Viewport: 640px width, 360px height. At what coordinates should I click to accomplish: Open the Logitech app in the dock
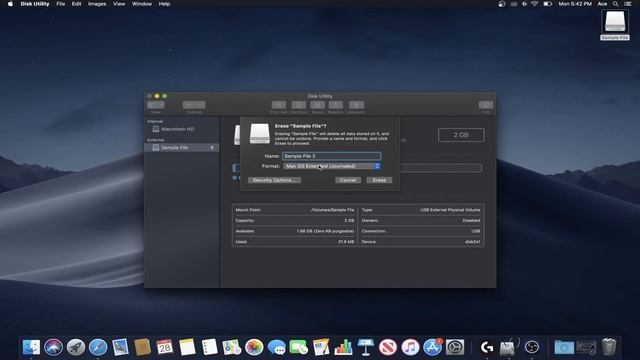[487, 347]
